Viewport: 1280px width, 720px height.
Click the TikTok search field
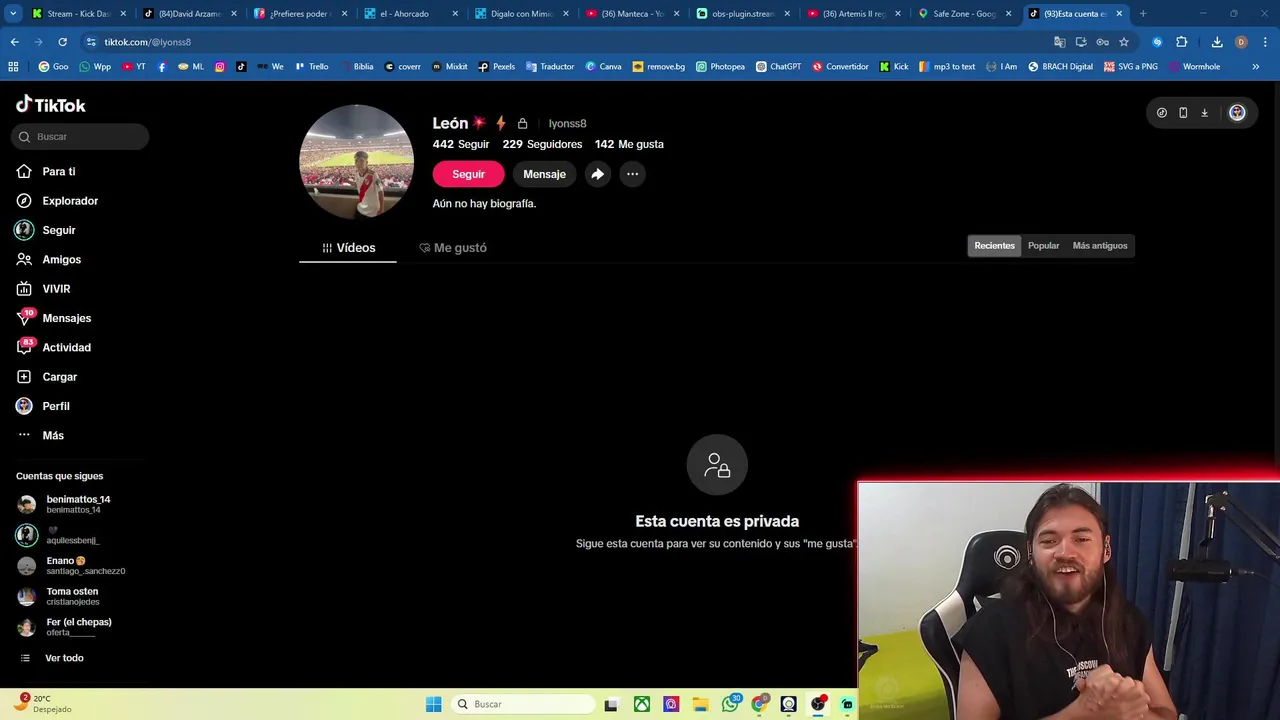coord(80,136)
